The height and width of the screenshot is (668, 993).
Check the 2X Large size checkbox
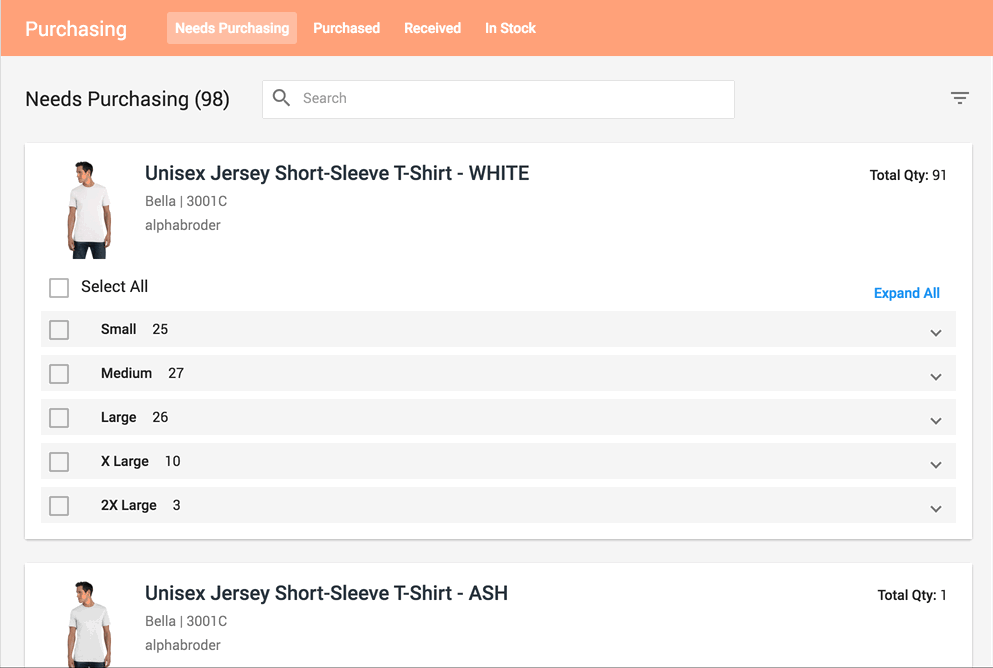coord(59,506)
